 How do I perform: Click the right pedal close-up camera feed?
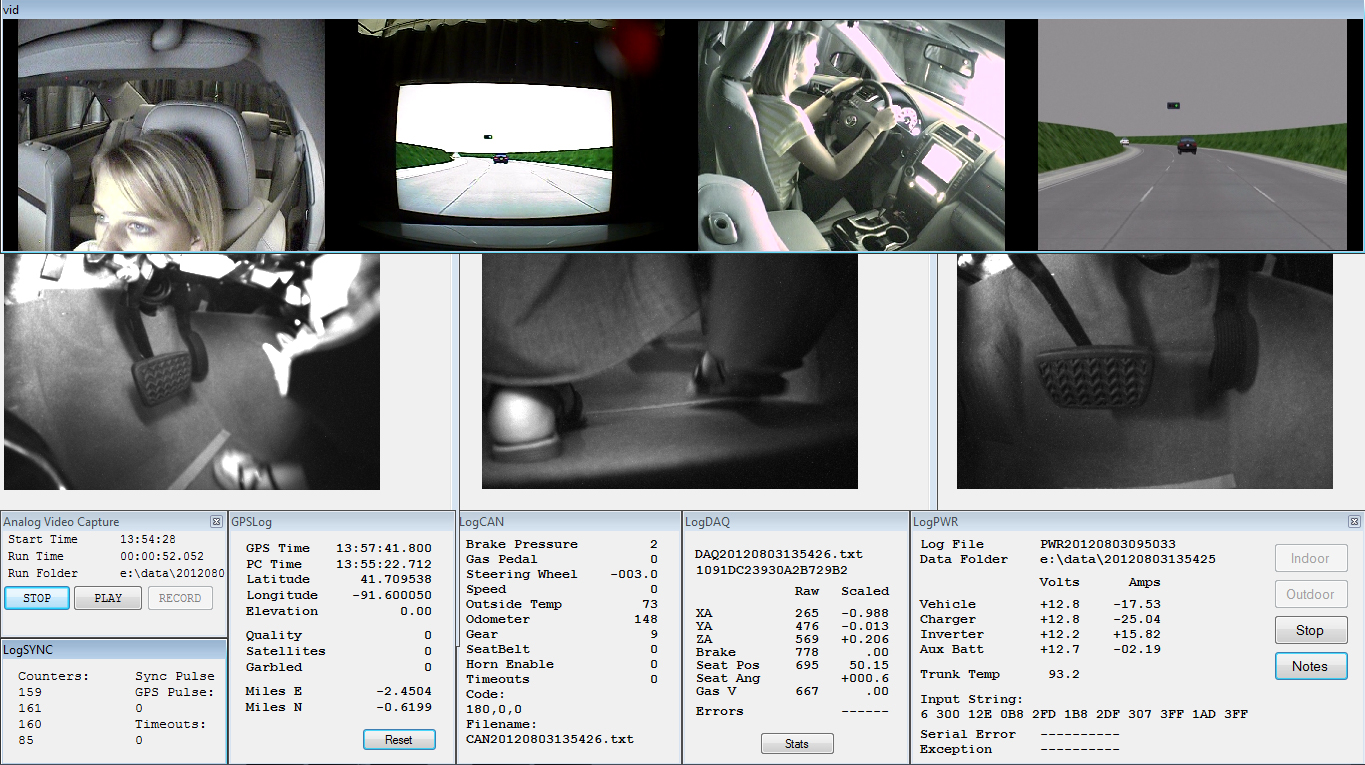click(1144, 372)
